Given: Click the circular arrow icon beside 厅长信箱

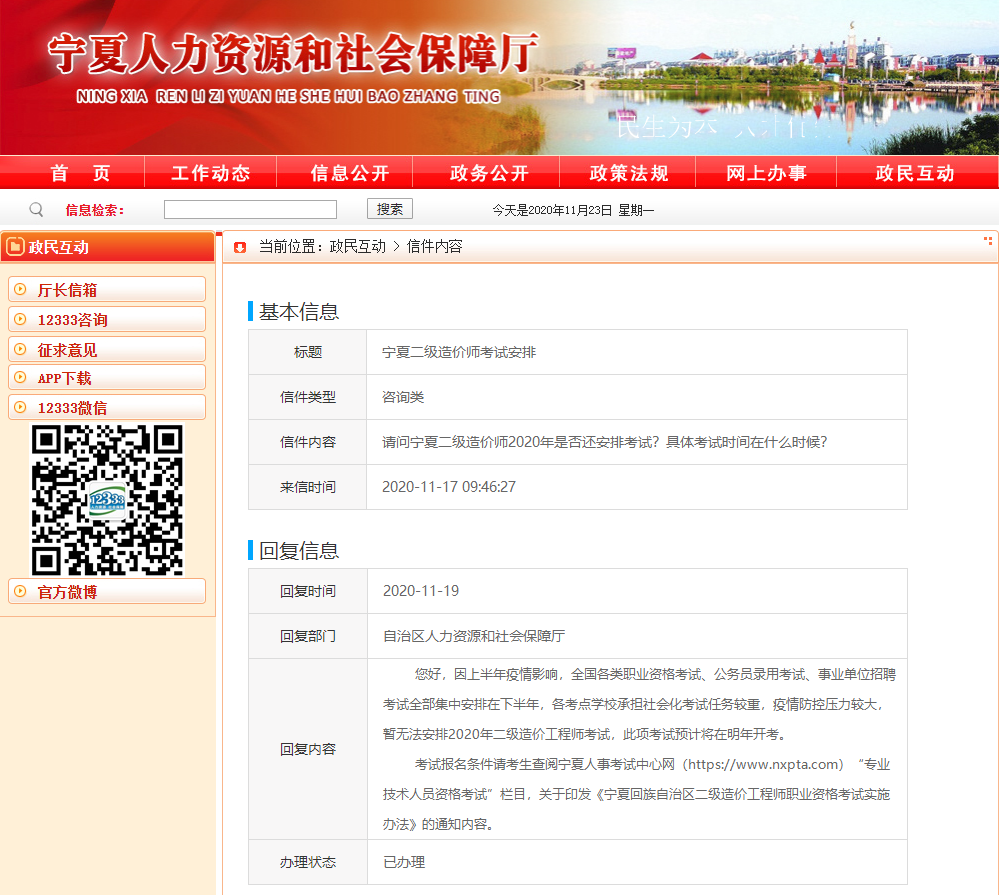Looking at the screenshot, I should [20, 290].
